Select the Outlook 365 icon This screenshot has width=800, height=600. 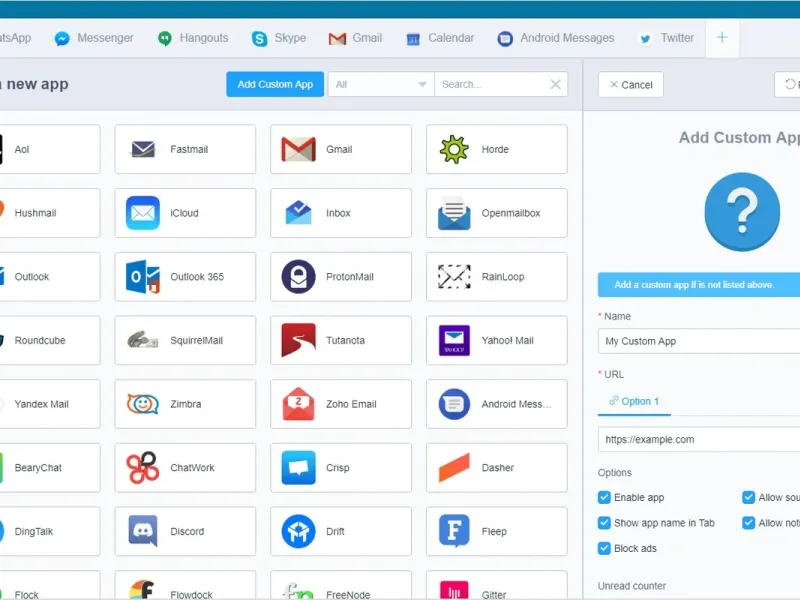click(143, 277)
